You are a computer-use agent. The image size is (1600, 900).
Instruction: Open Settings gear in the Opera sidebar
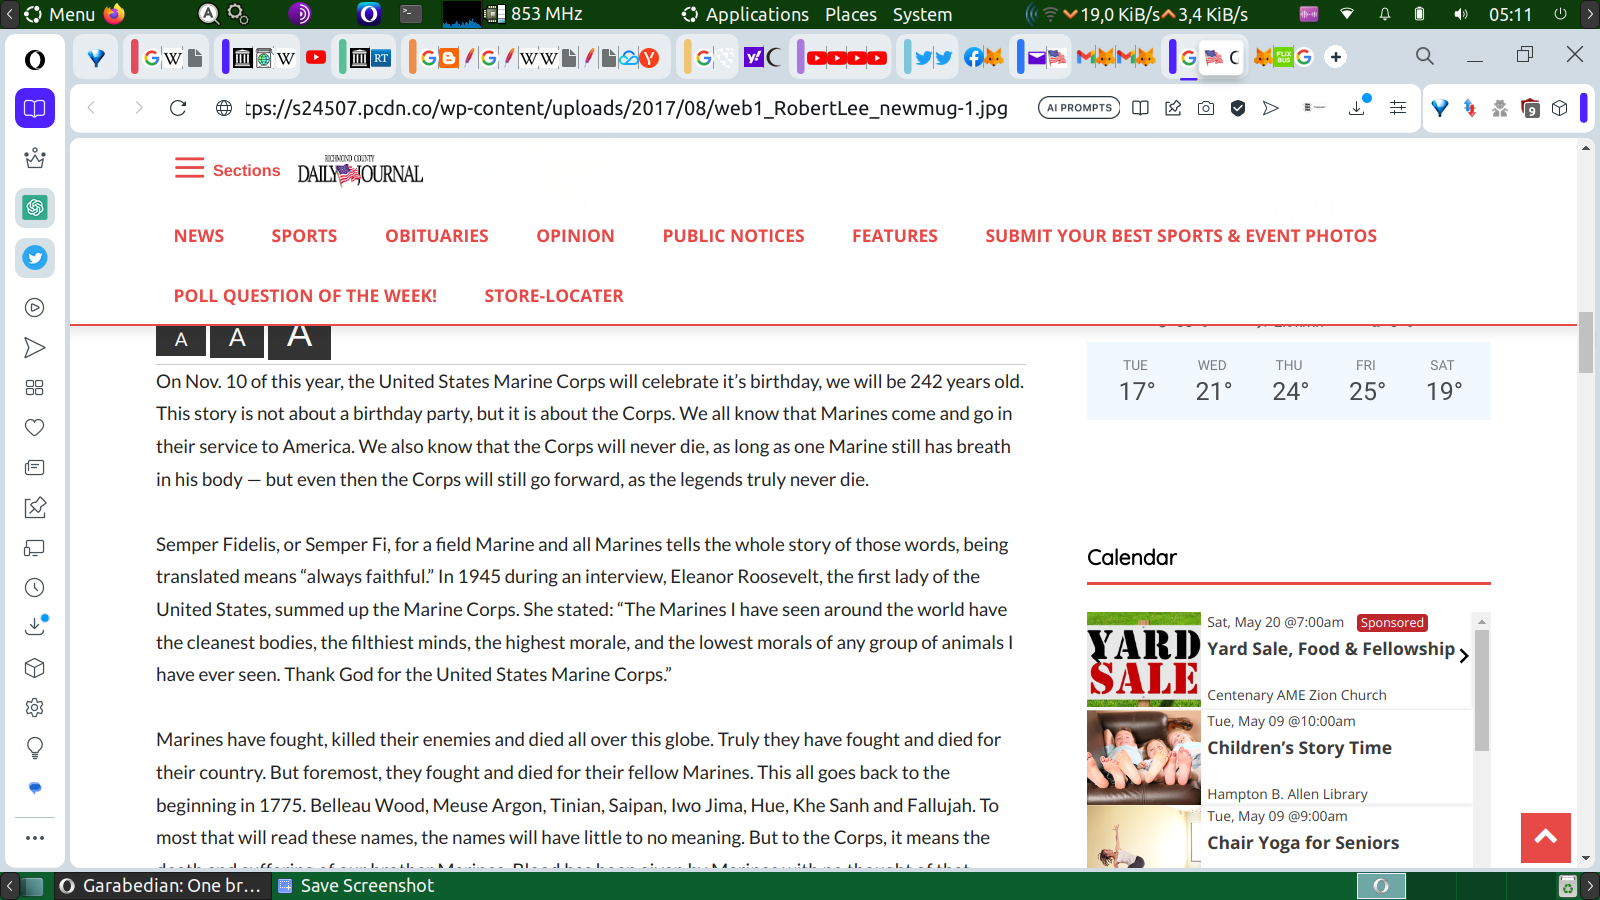coord(35,708)
